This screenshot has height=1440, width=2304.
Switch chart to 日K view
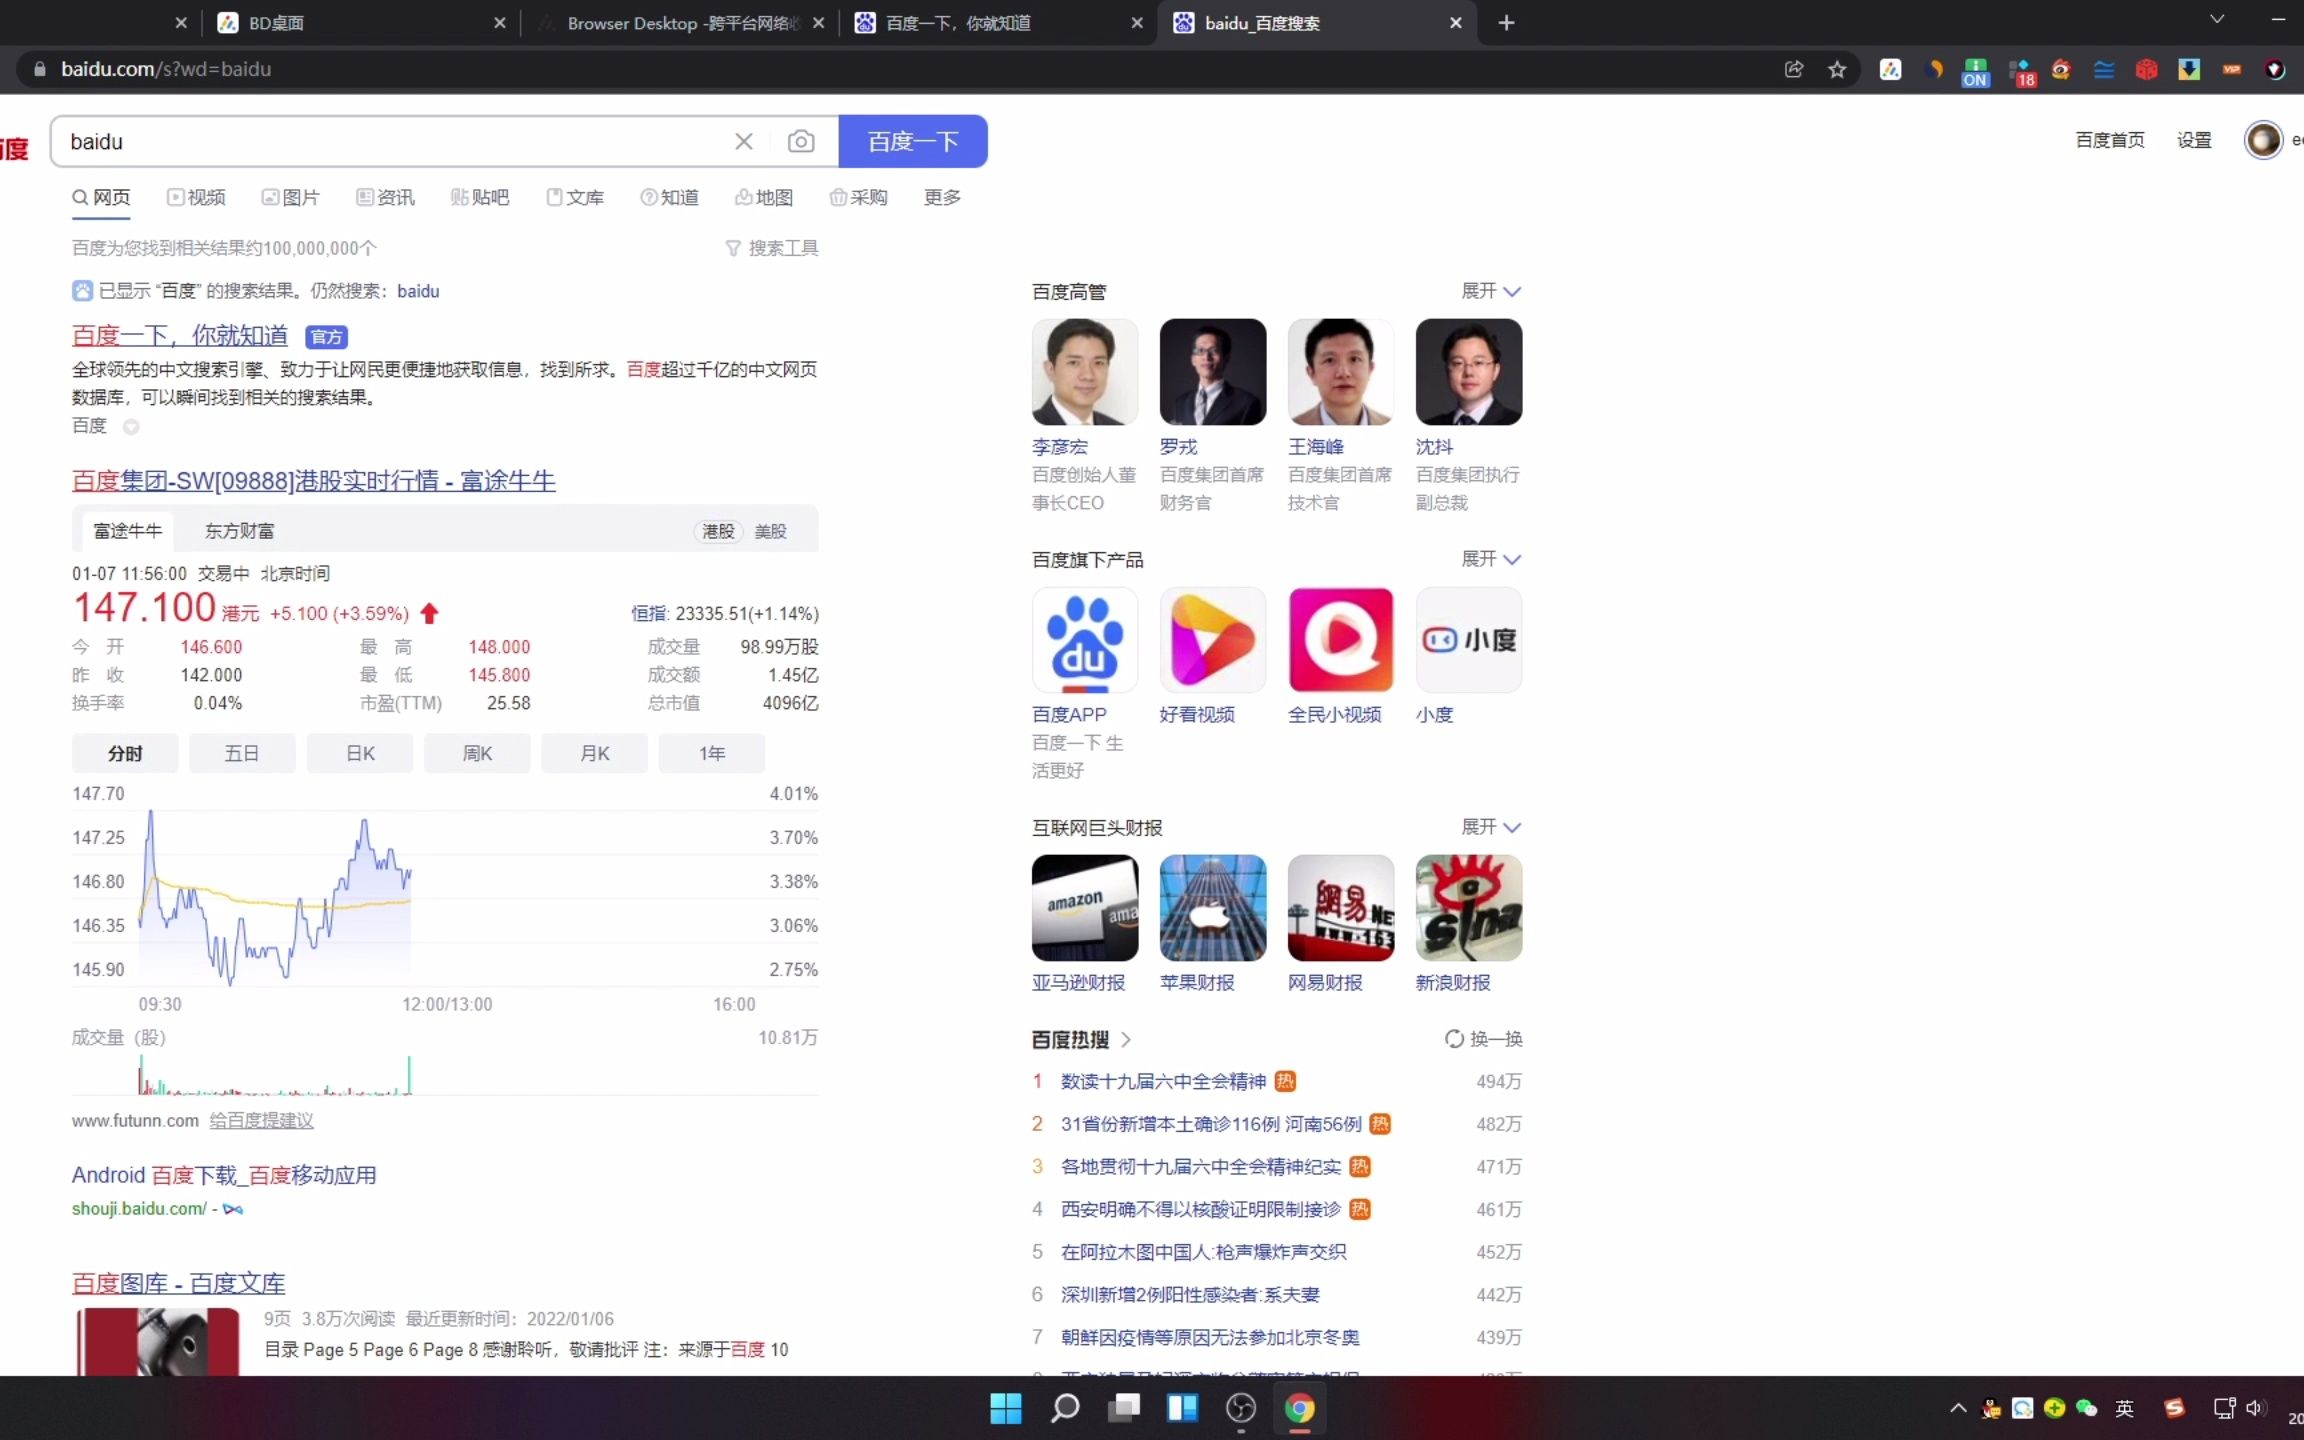click(360, 753)
